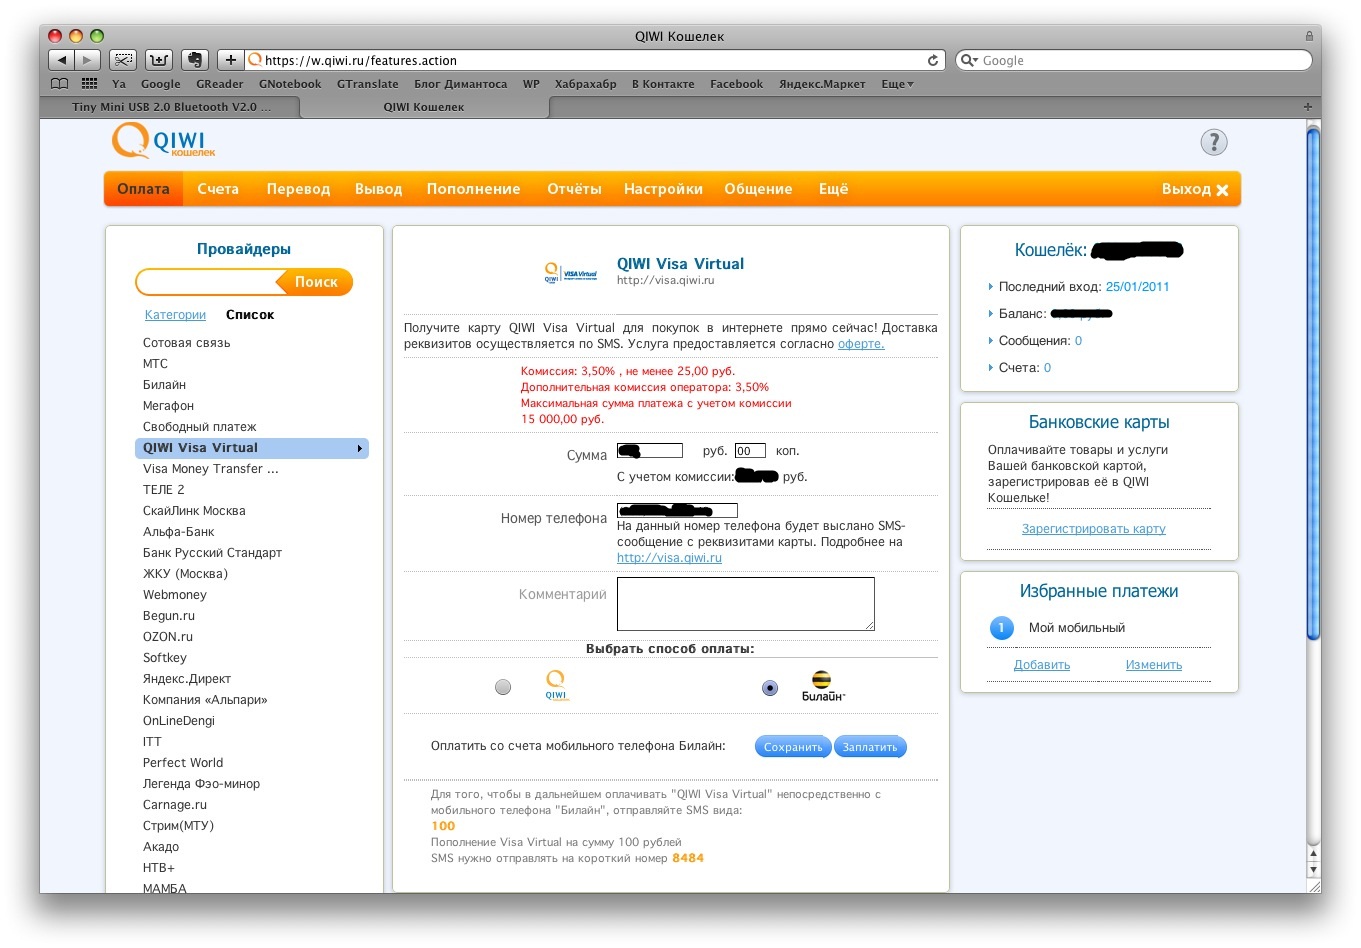1361x948 pixels.
Task: Click the коп. kopecks input field
Action: tap(750, 451)
